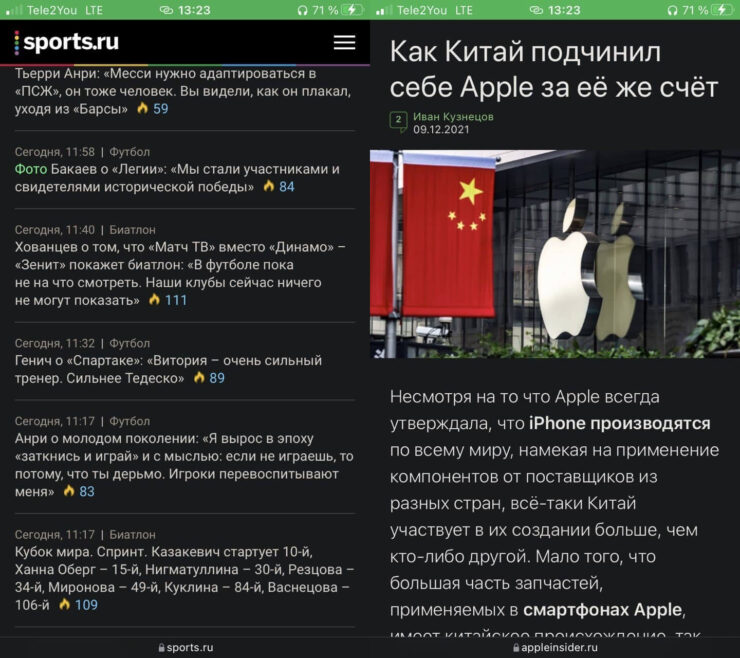Tap comment count 84
The image size is (740, 658).
(x=286, y=186)
